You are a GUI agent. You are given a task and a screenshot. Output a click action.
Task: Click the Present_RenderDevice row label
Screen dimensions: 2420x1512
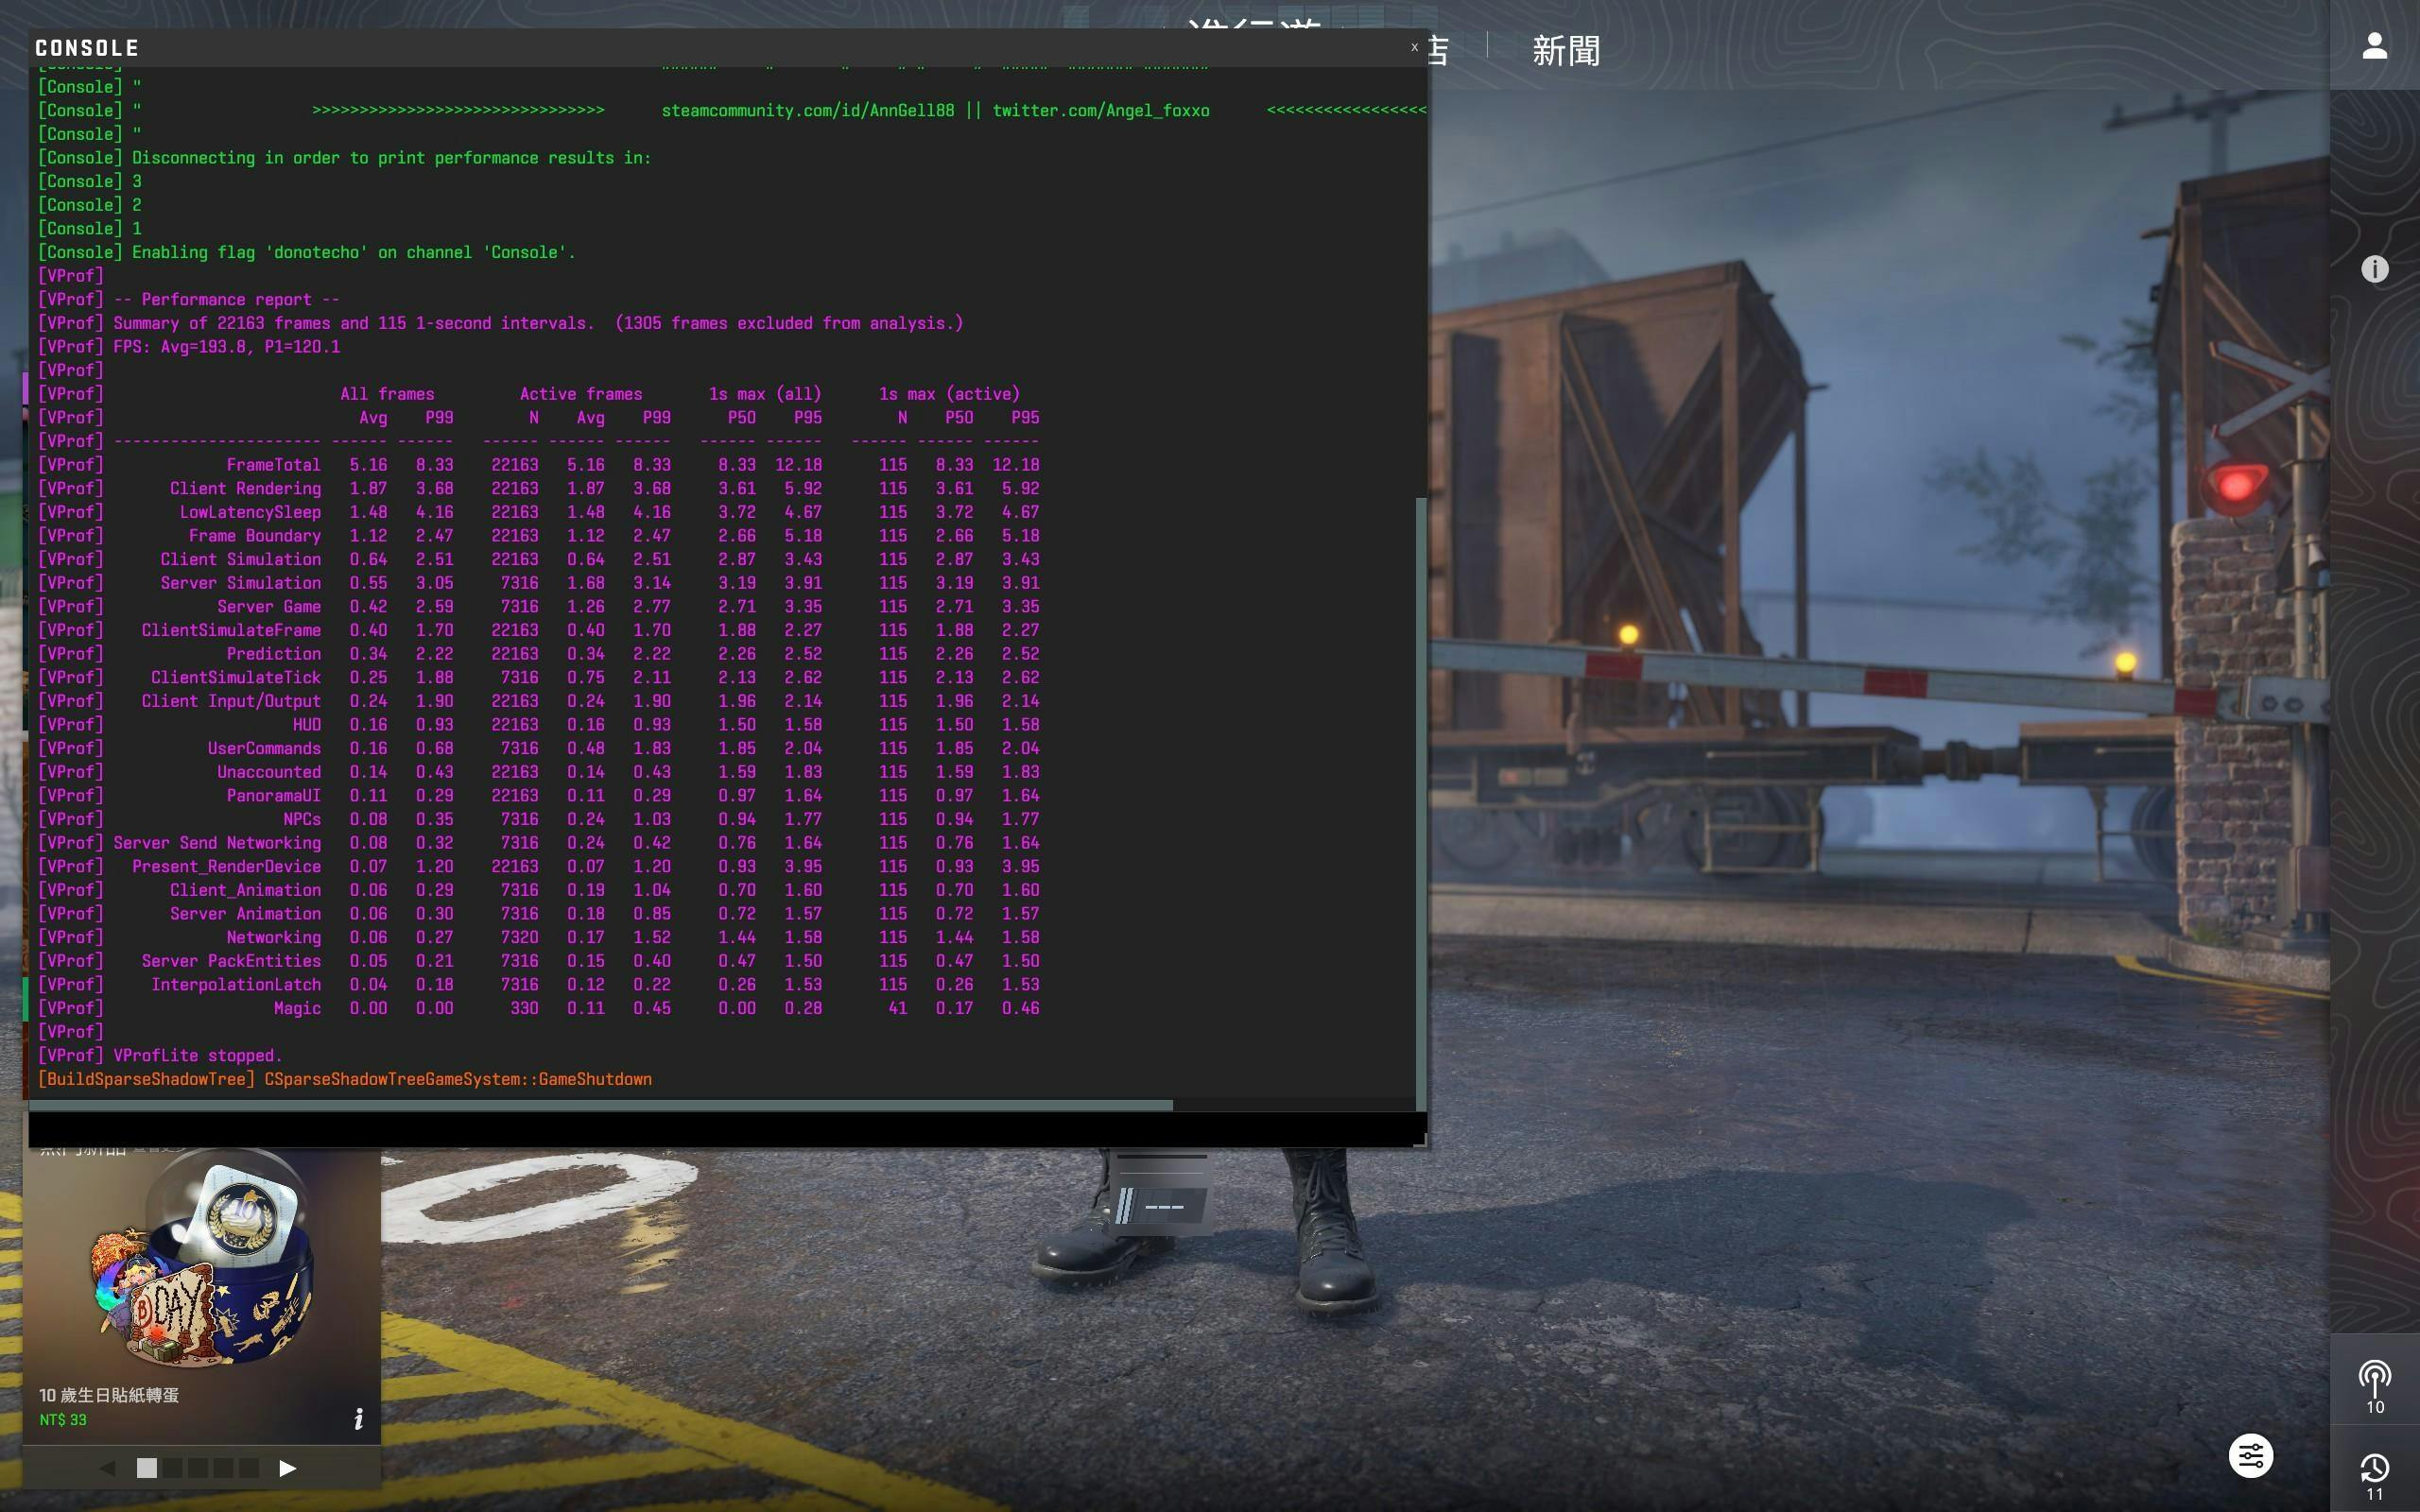pos(227,867)
